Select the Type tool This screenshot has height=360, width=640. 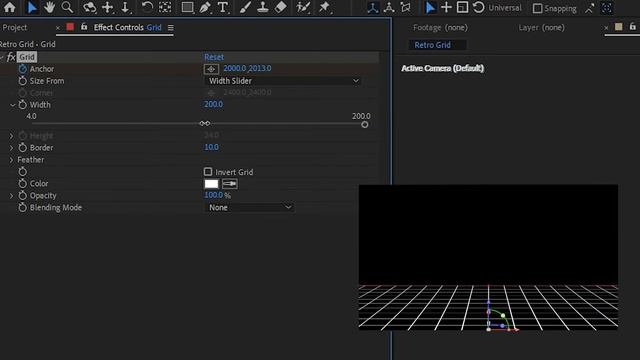[x=223, y=7]
